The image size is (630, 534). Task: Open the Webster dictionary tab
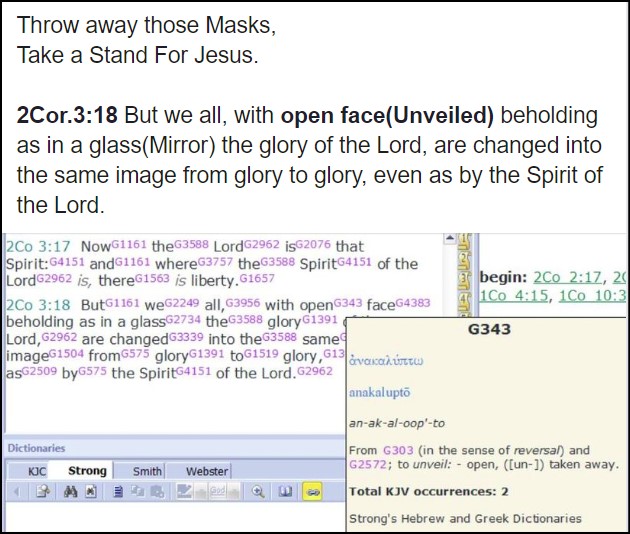click(x=207, y=471)
